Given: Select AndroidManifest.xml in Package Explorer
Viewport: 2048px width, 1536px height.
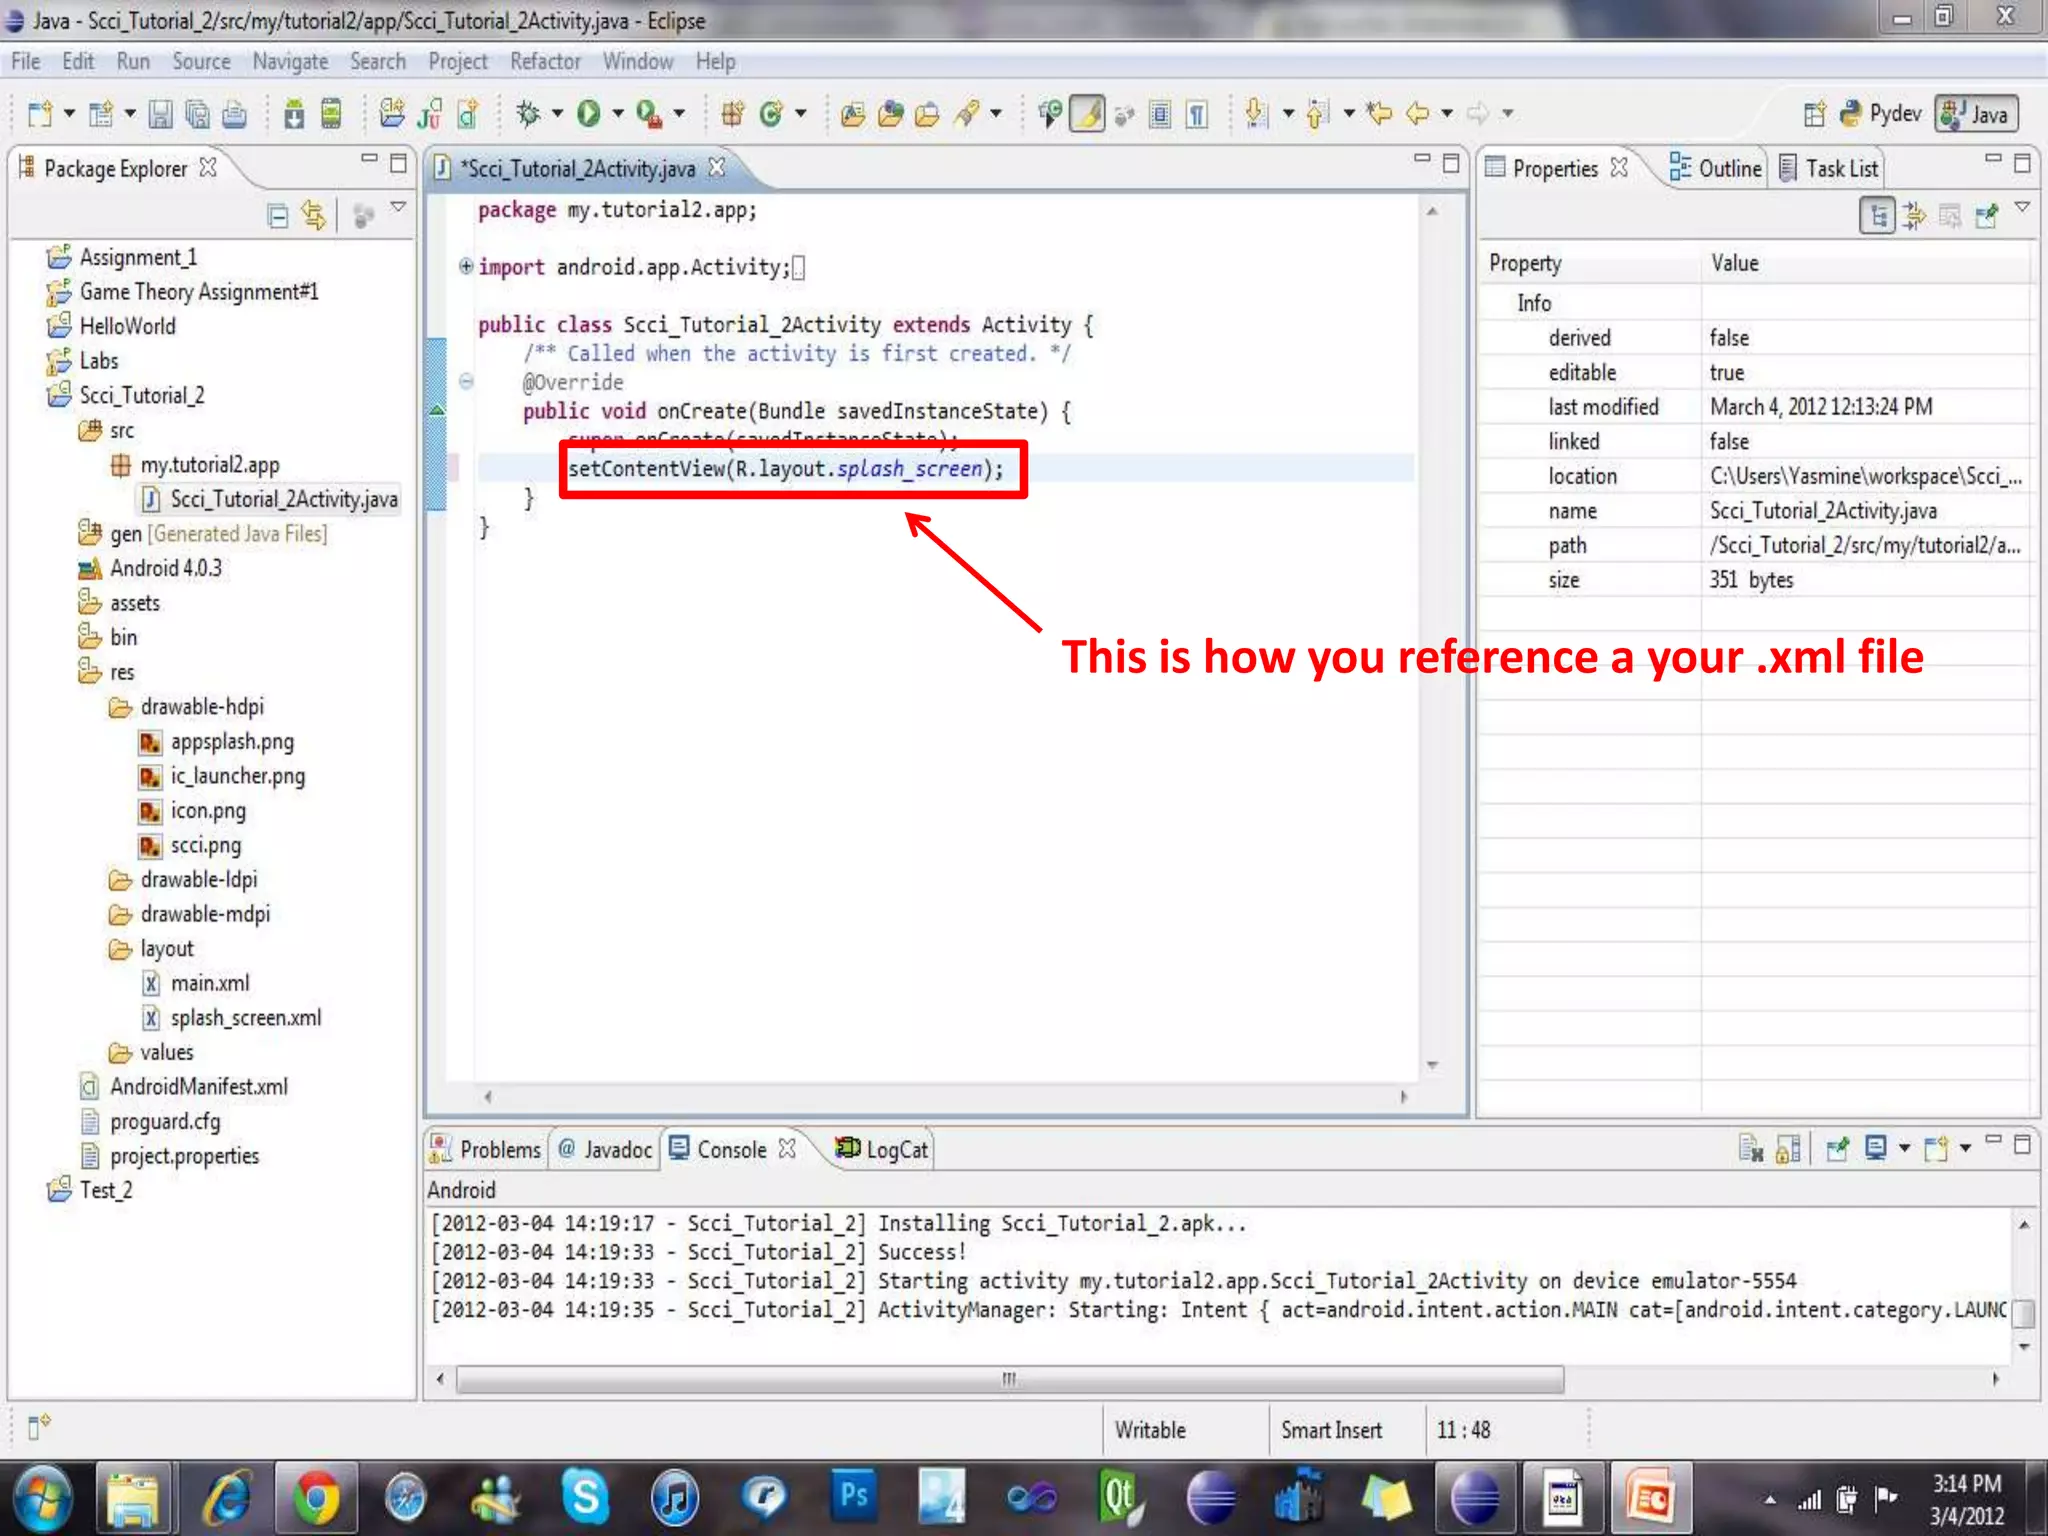Looking at the screenshot, I should tap(184, 1087).
